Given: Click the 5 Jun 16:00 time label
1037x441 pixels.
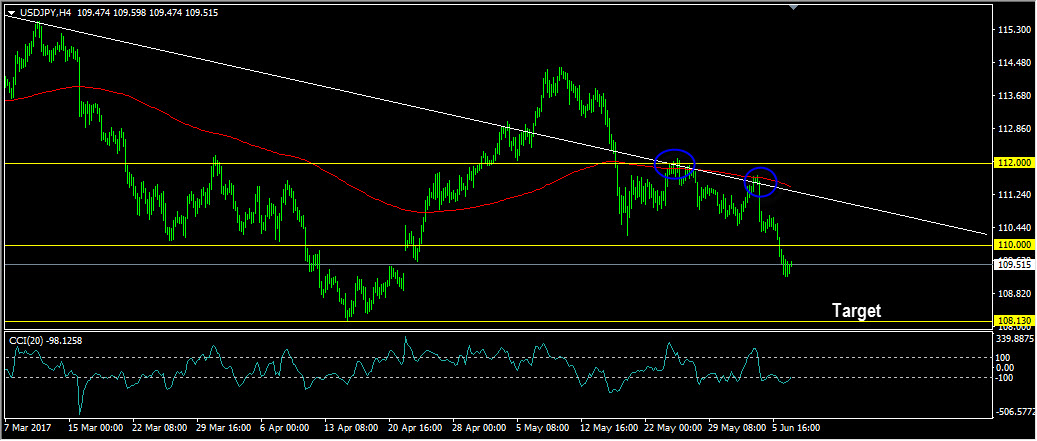Looking at the screenshot, I should click(x=796, y=428).
